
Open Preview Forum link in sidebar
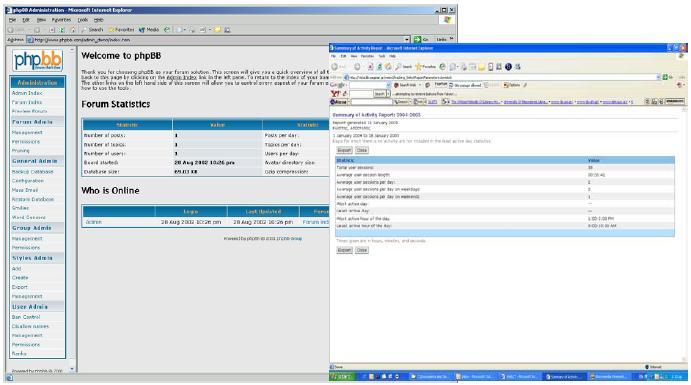pos(29,111)
